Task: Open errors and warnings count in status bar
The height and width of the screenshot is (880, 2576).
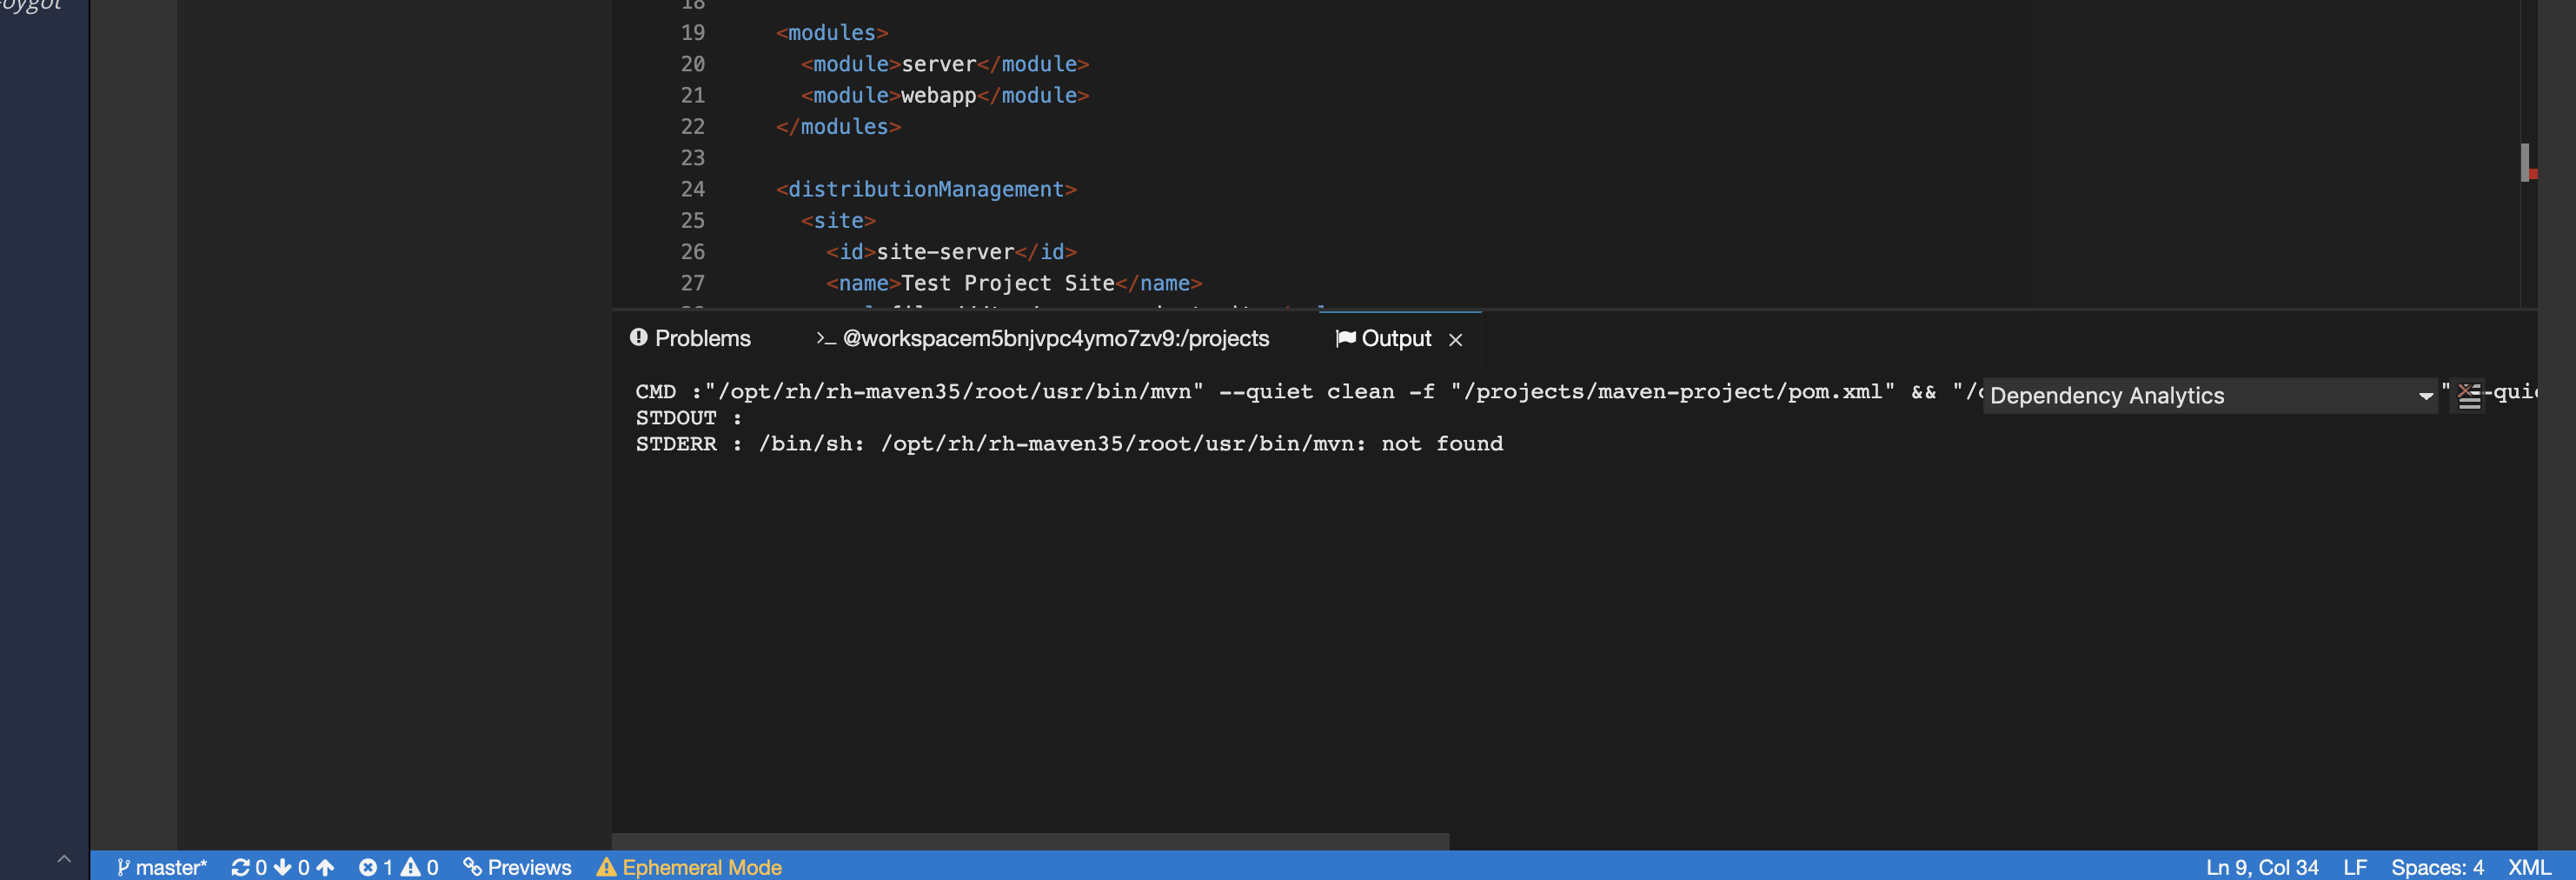Action: 398,867
